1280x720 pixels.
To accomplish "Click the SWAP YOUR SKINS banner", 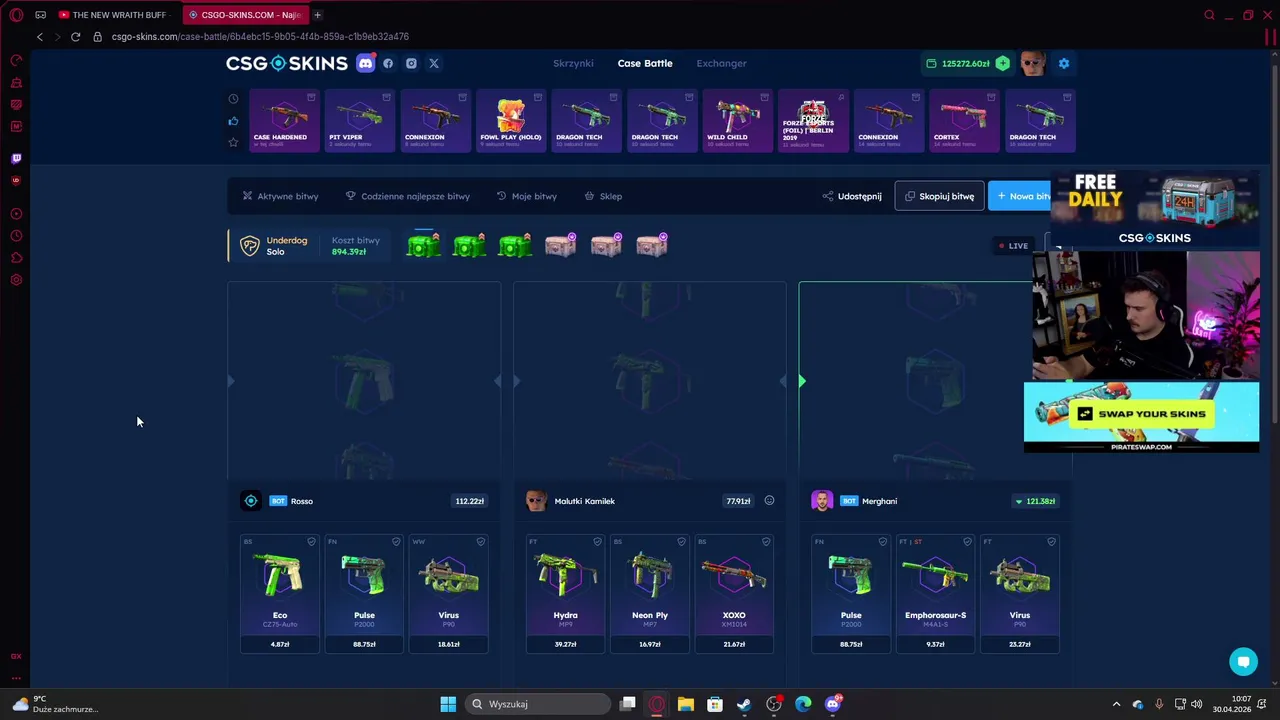I will [1141, 417].
